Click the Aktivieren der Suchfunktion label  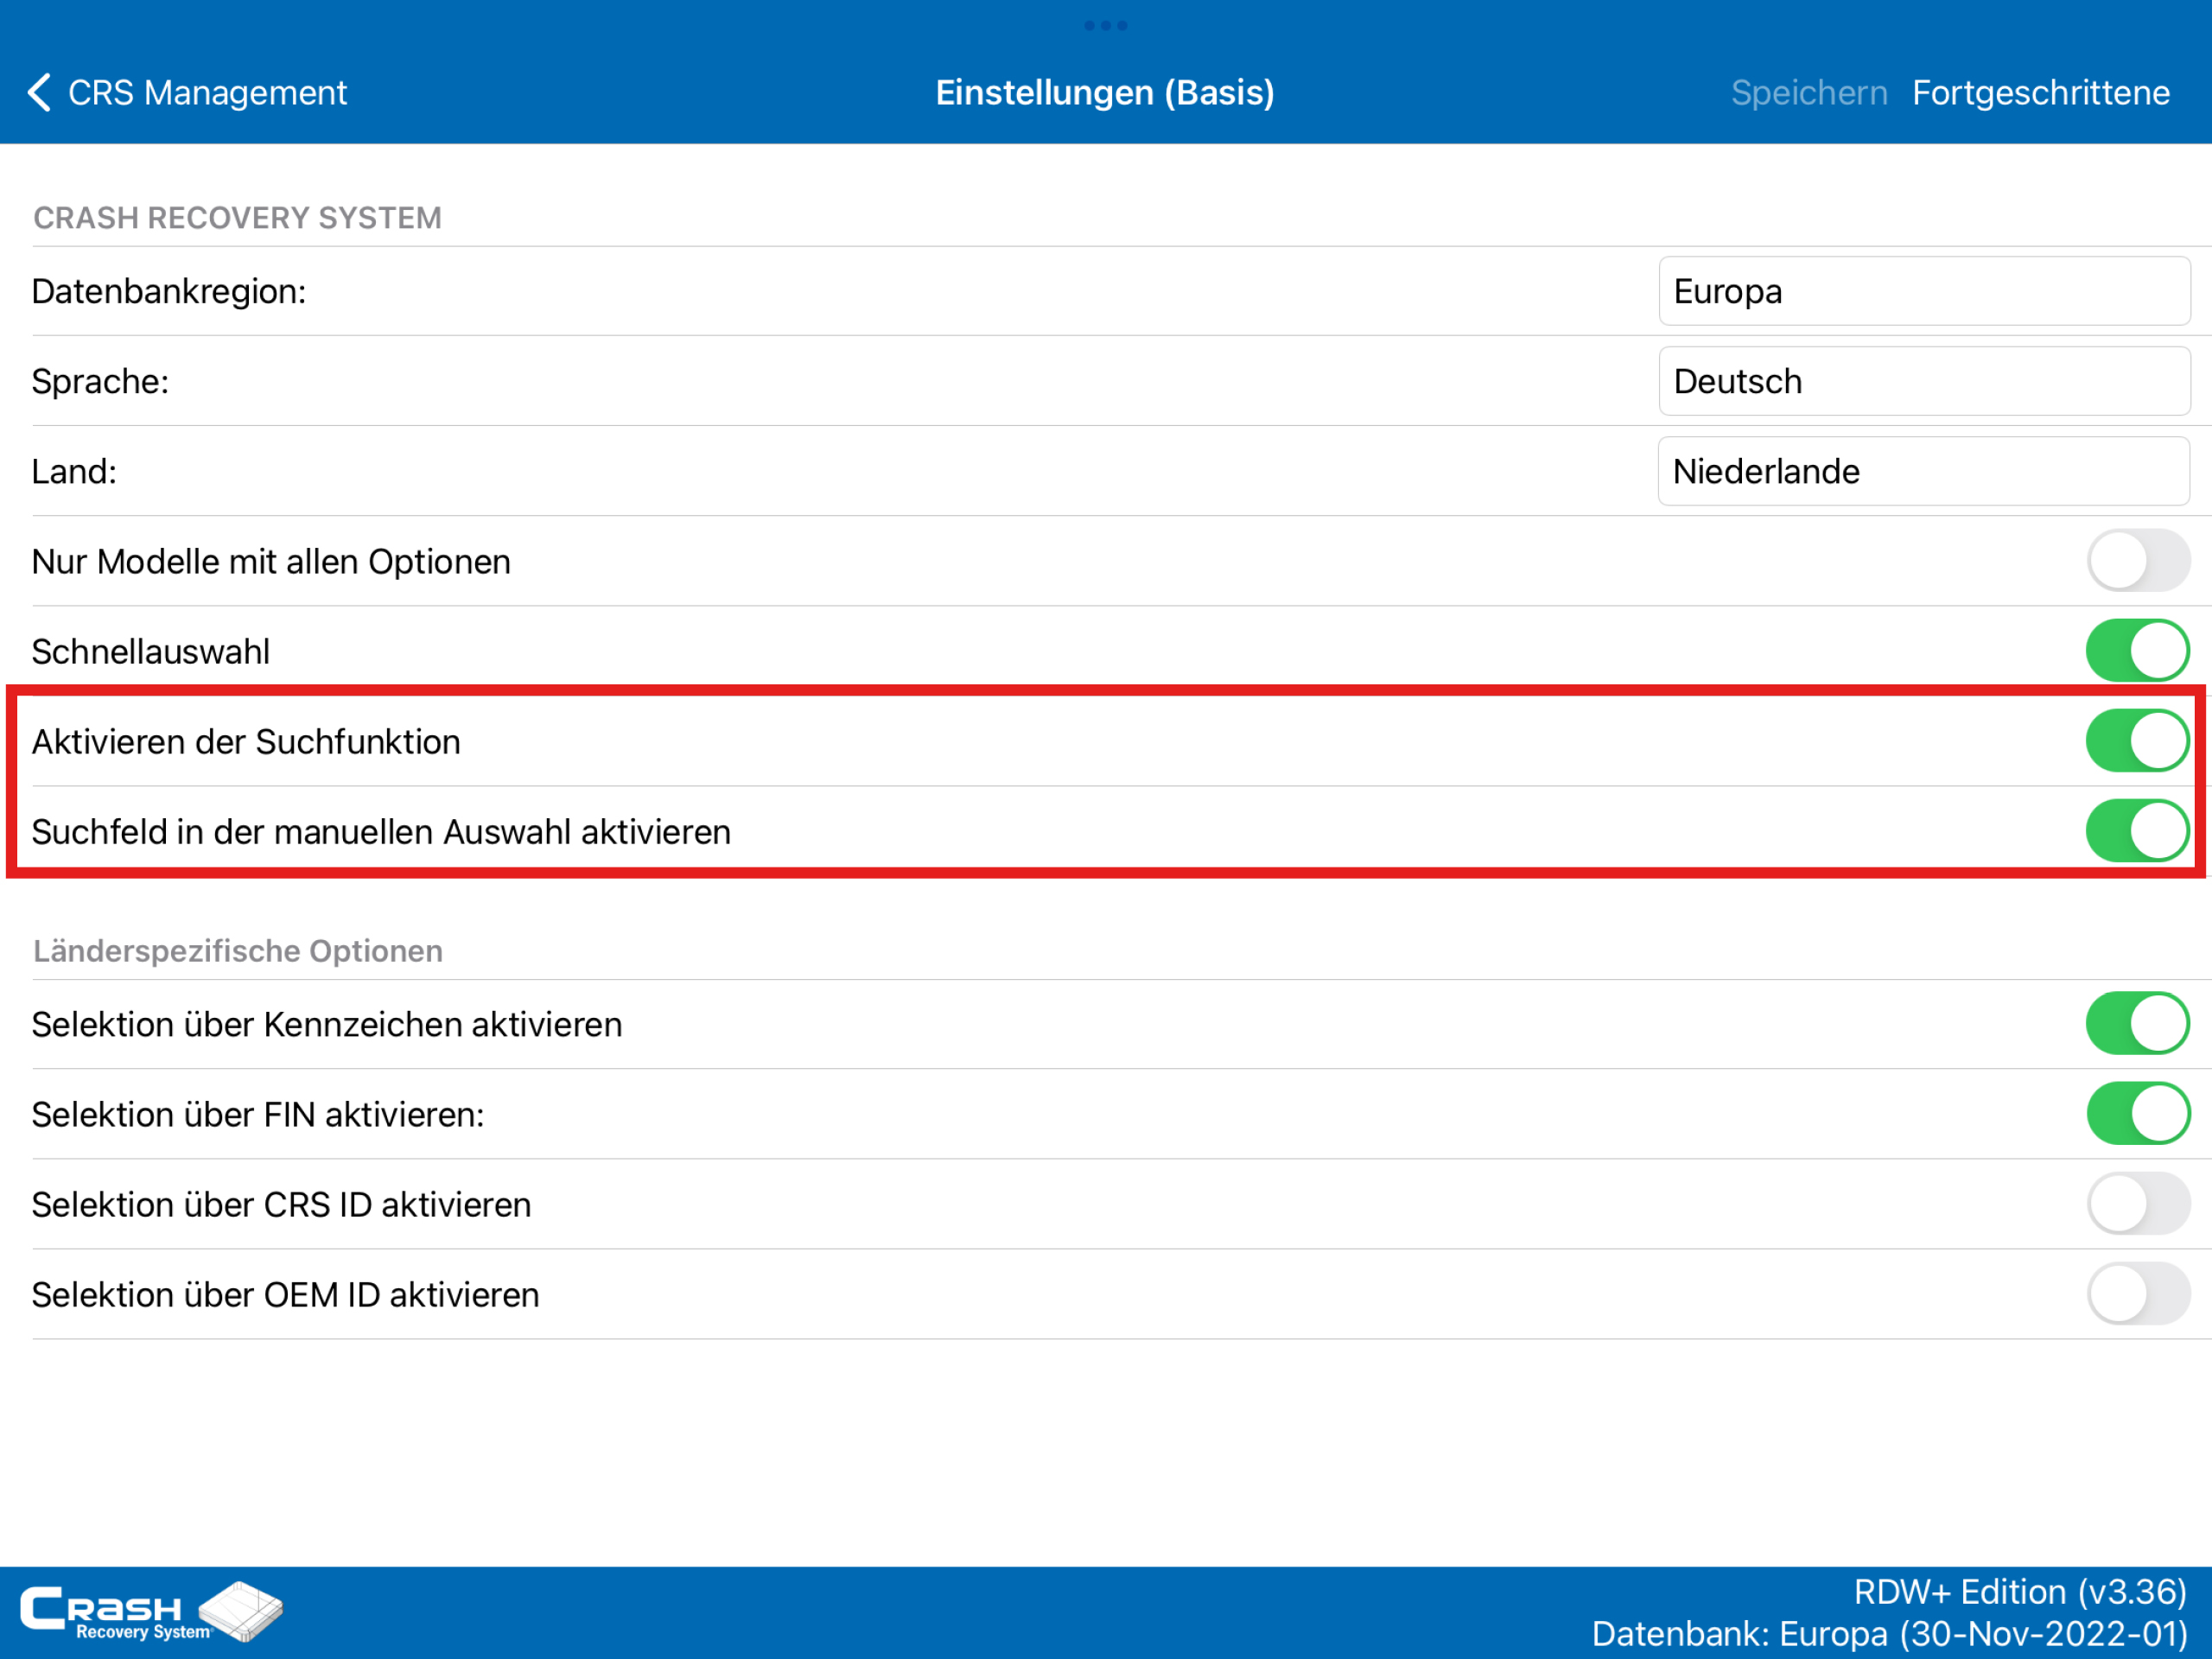pos(246,742)
